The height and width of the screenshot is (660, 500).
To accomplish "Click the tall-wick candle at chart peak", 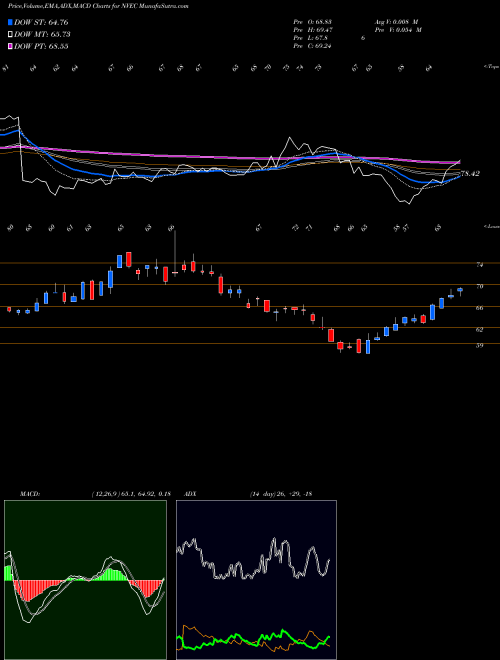I will pos(175,273).
